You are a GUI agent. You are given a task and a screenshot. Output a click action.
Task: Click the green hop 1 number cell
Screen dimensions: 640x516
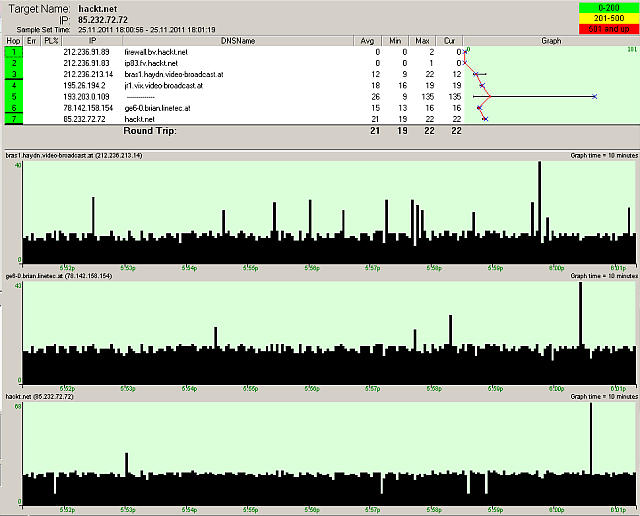pyautogui.click(x=15, y=50)
